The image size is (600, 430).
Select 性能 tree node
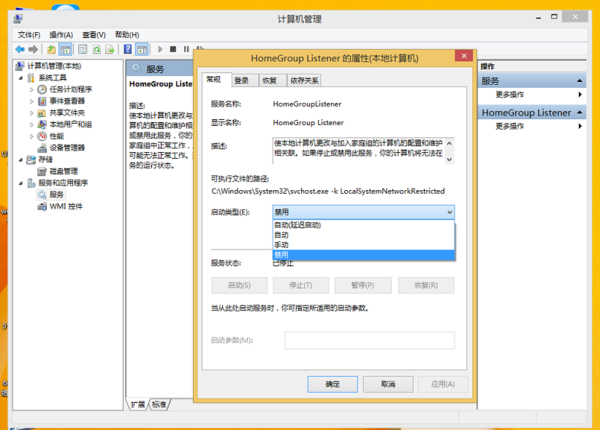click(57, 136)
